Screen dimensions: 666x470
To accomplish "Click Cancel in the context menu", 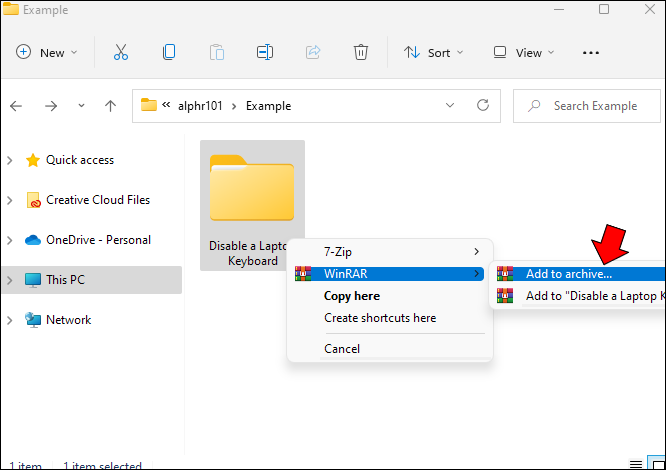I will (342, 349).
